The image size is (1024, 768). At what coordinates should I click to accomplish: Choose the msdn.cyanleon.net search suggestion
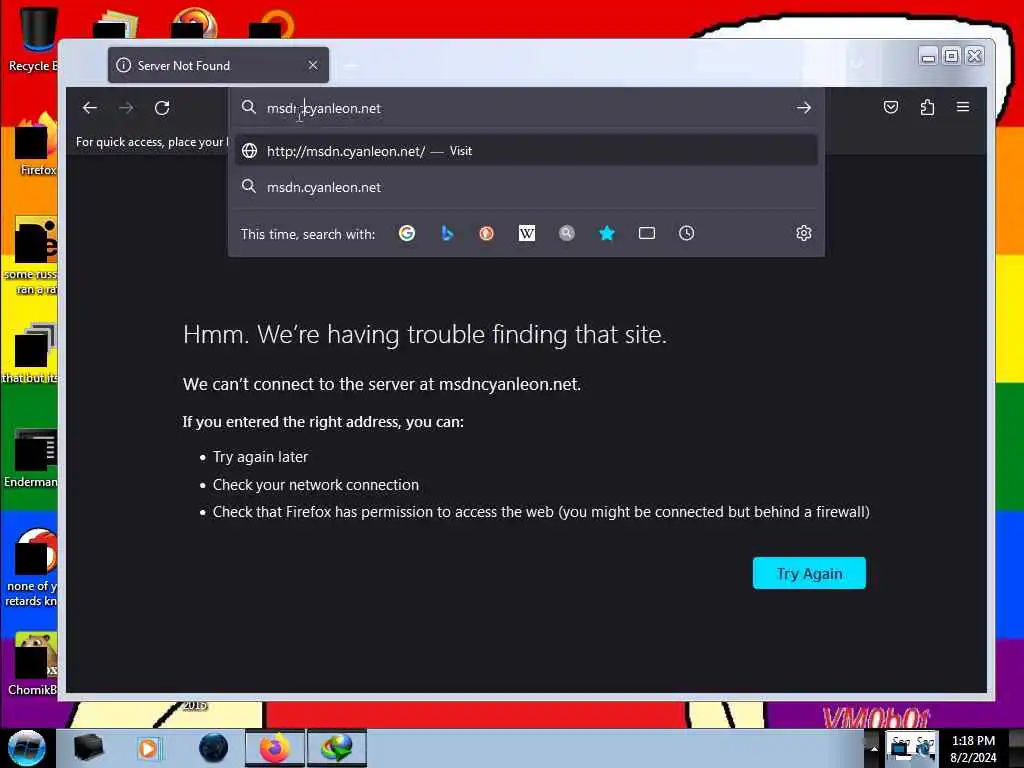coord(526,187)
